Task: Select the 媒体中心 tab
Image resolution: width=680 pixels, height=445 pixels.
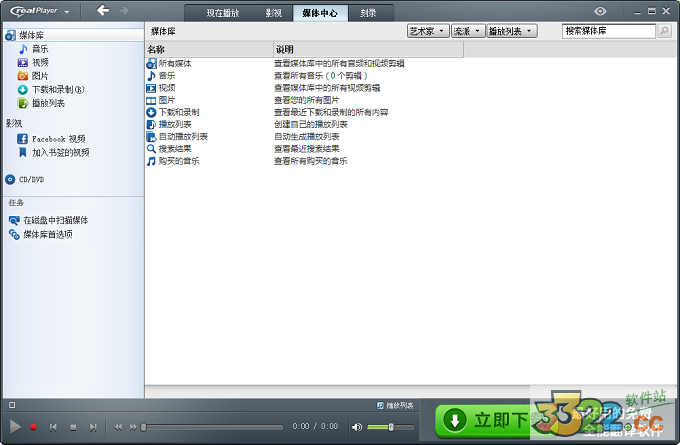Action: [320, 13]
